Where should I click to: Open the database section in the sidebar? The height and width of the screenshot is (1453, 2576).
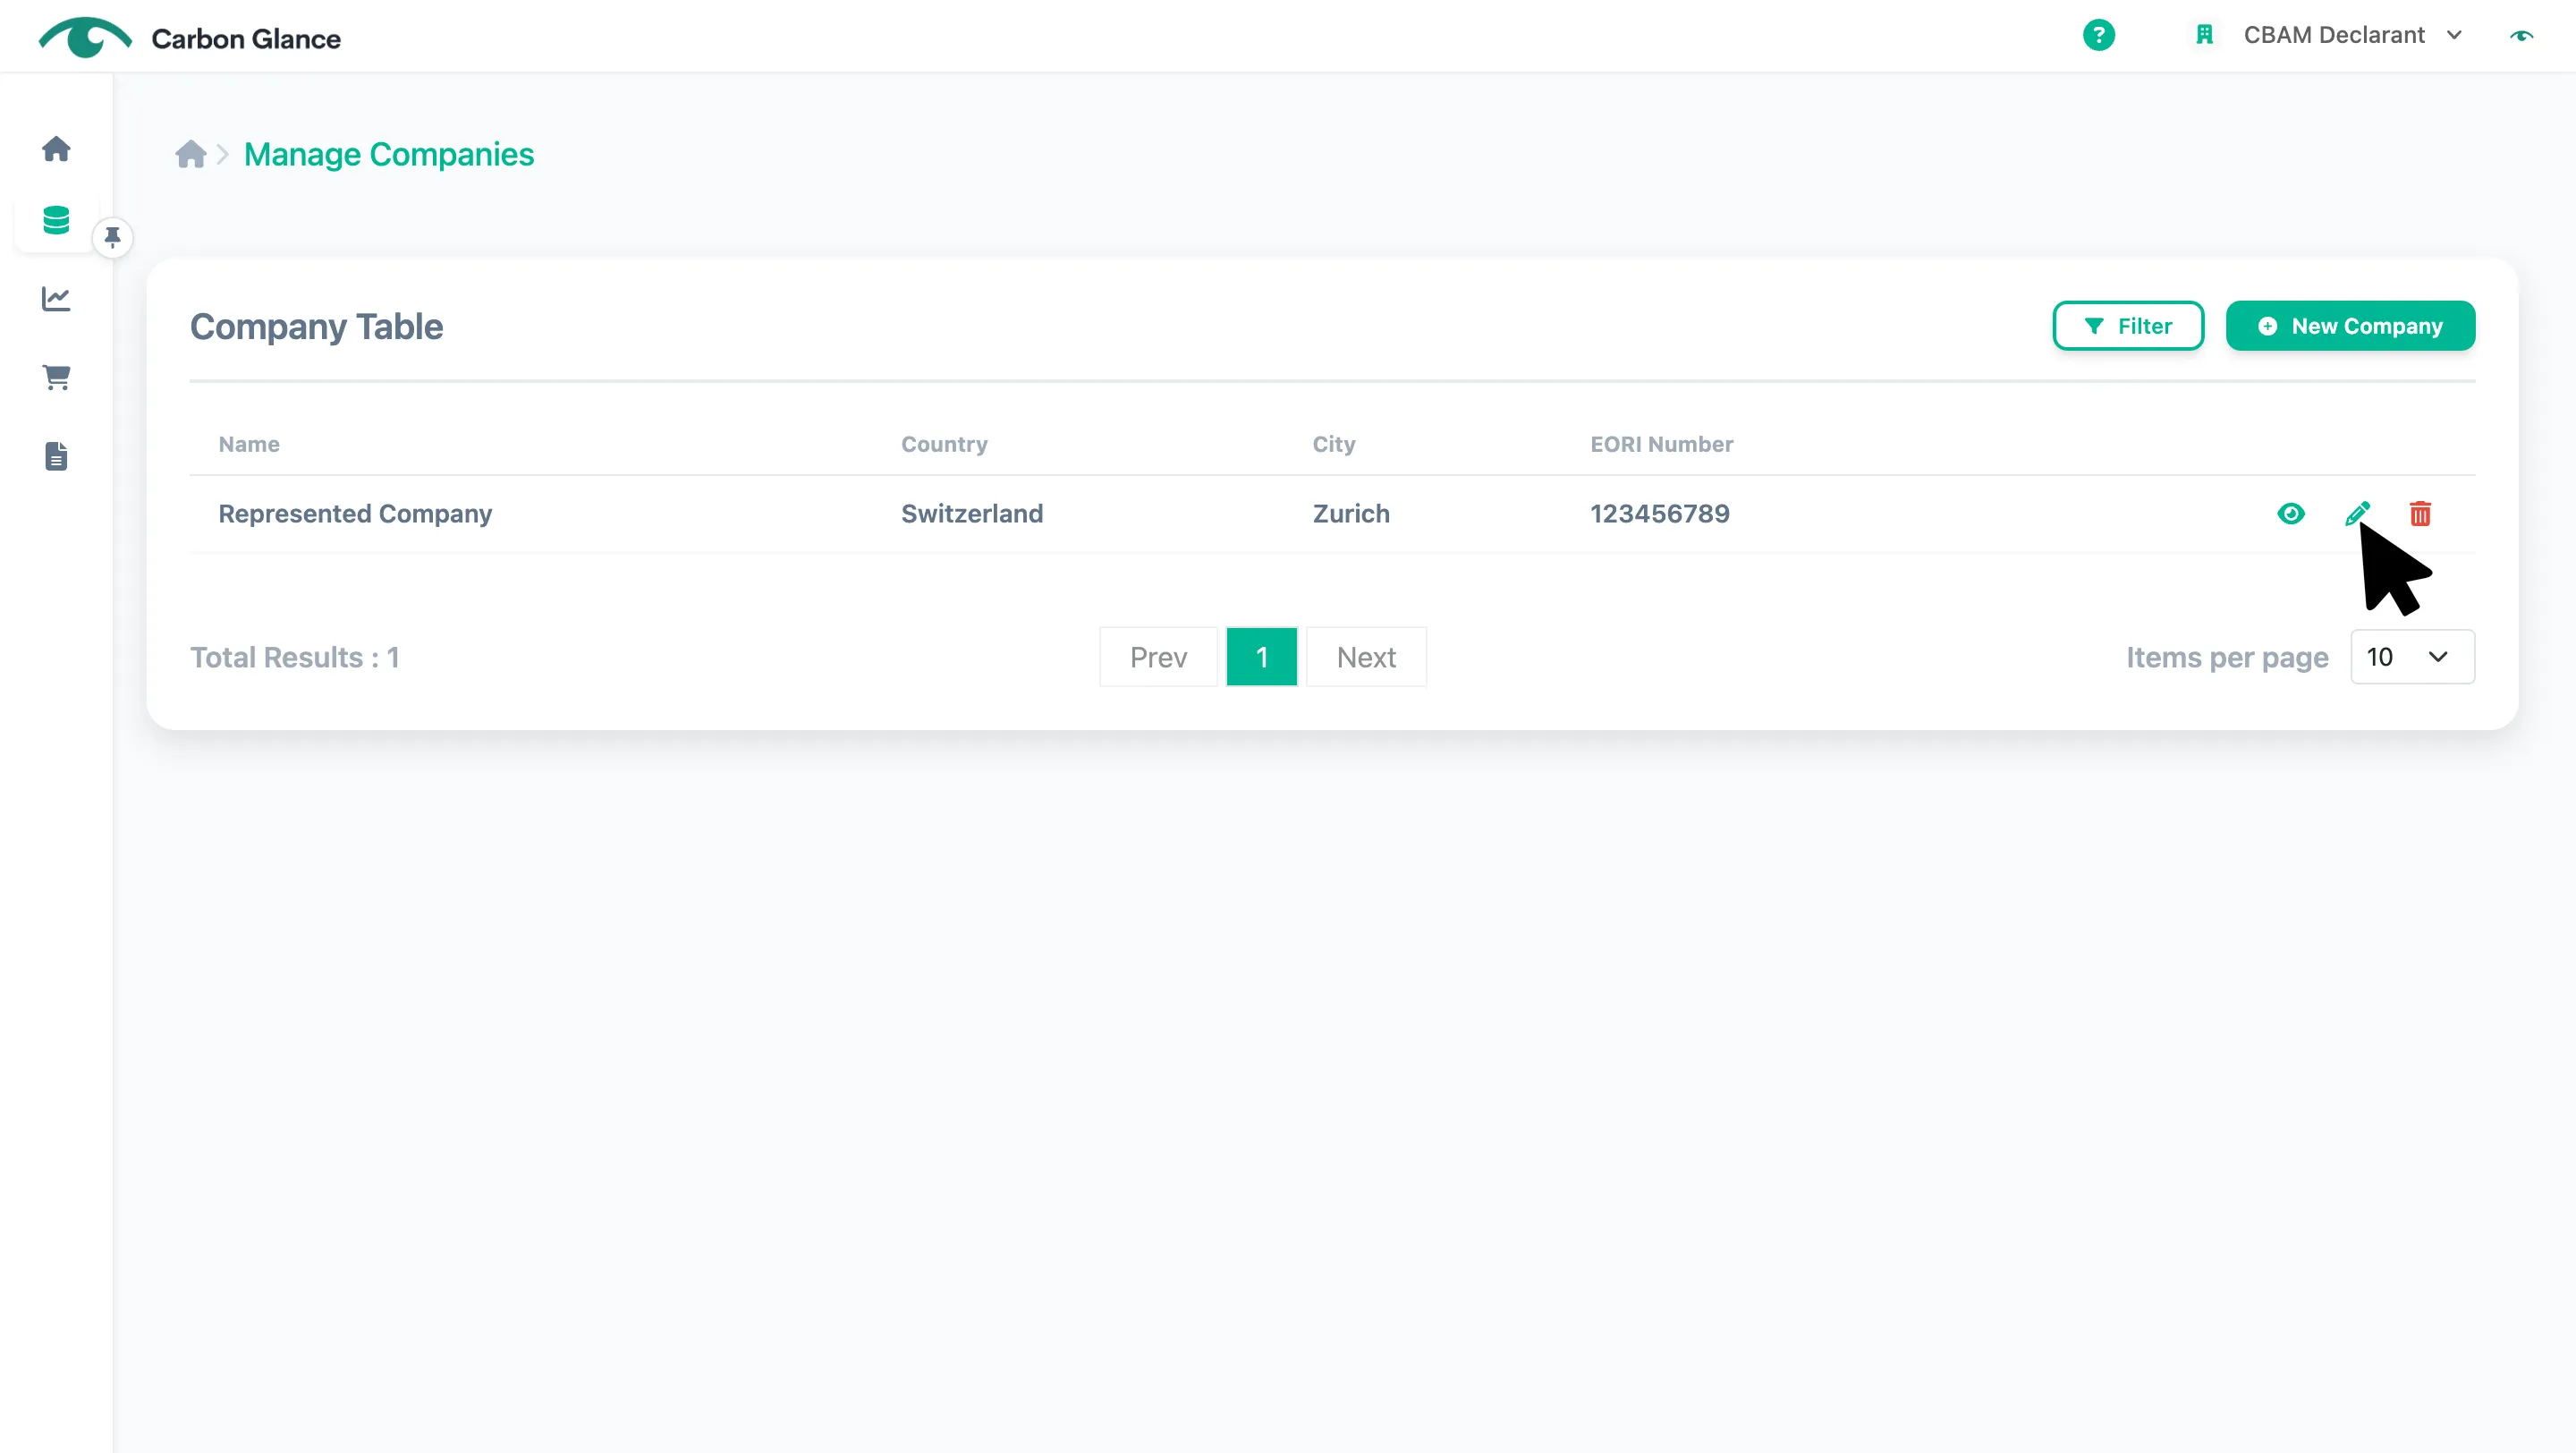tap(56, 220)
